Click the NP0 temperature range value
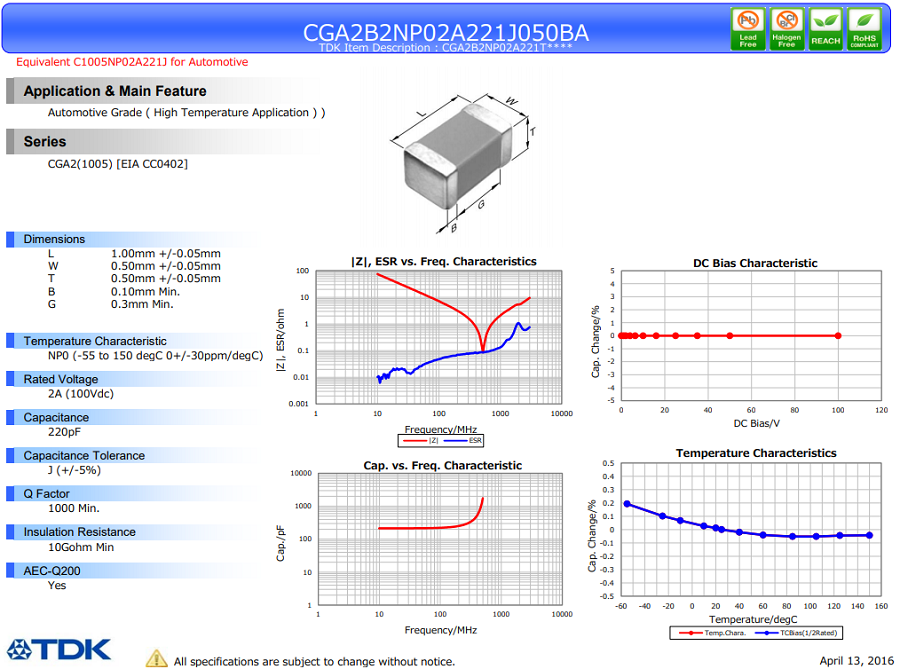The image size is (900, 669). coord(156,356)
